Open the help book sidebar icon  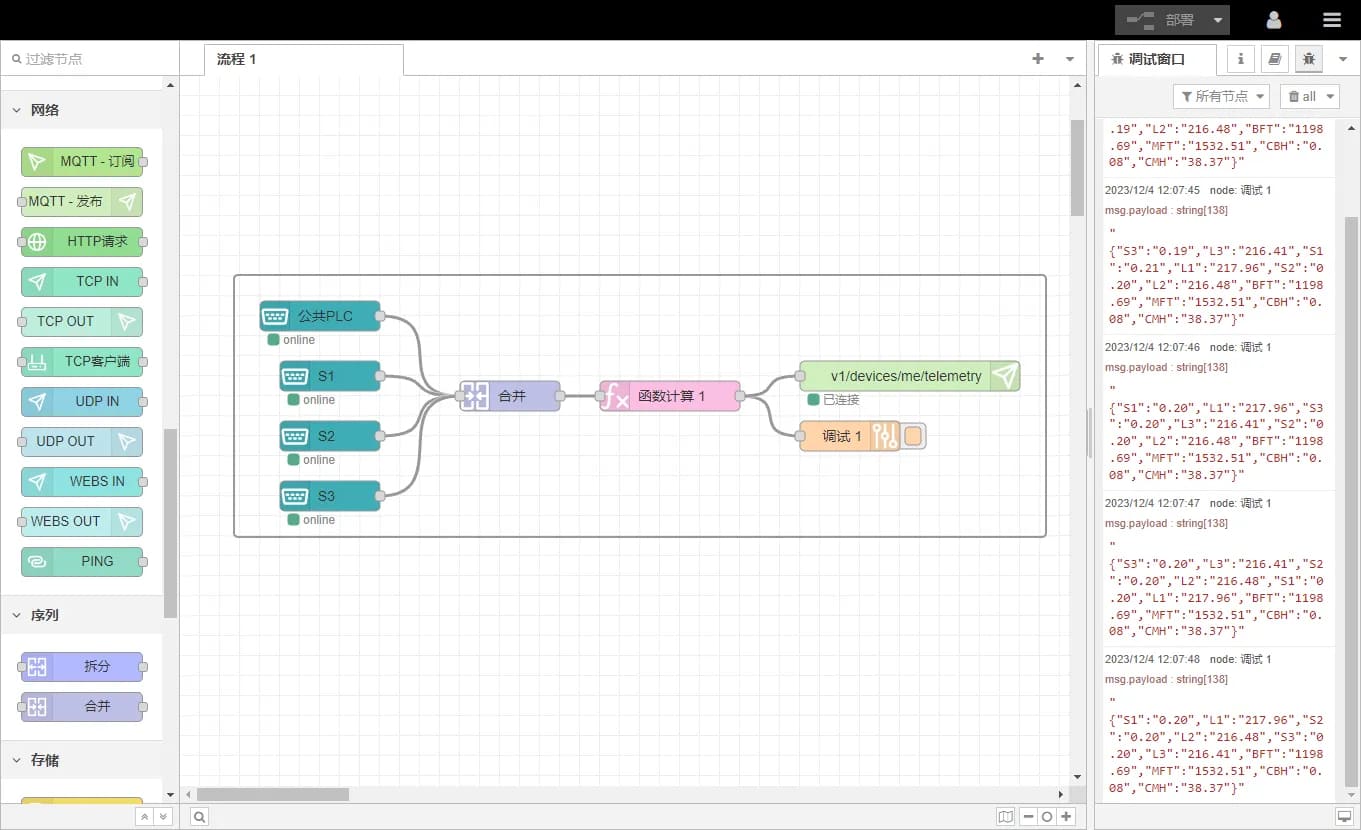(1274, 59)
